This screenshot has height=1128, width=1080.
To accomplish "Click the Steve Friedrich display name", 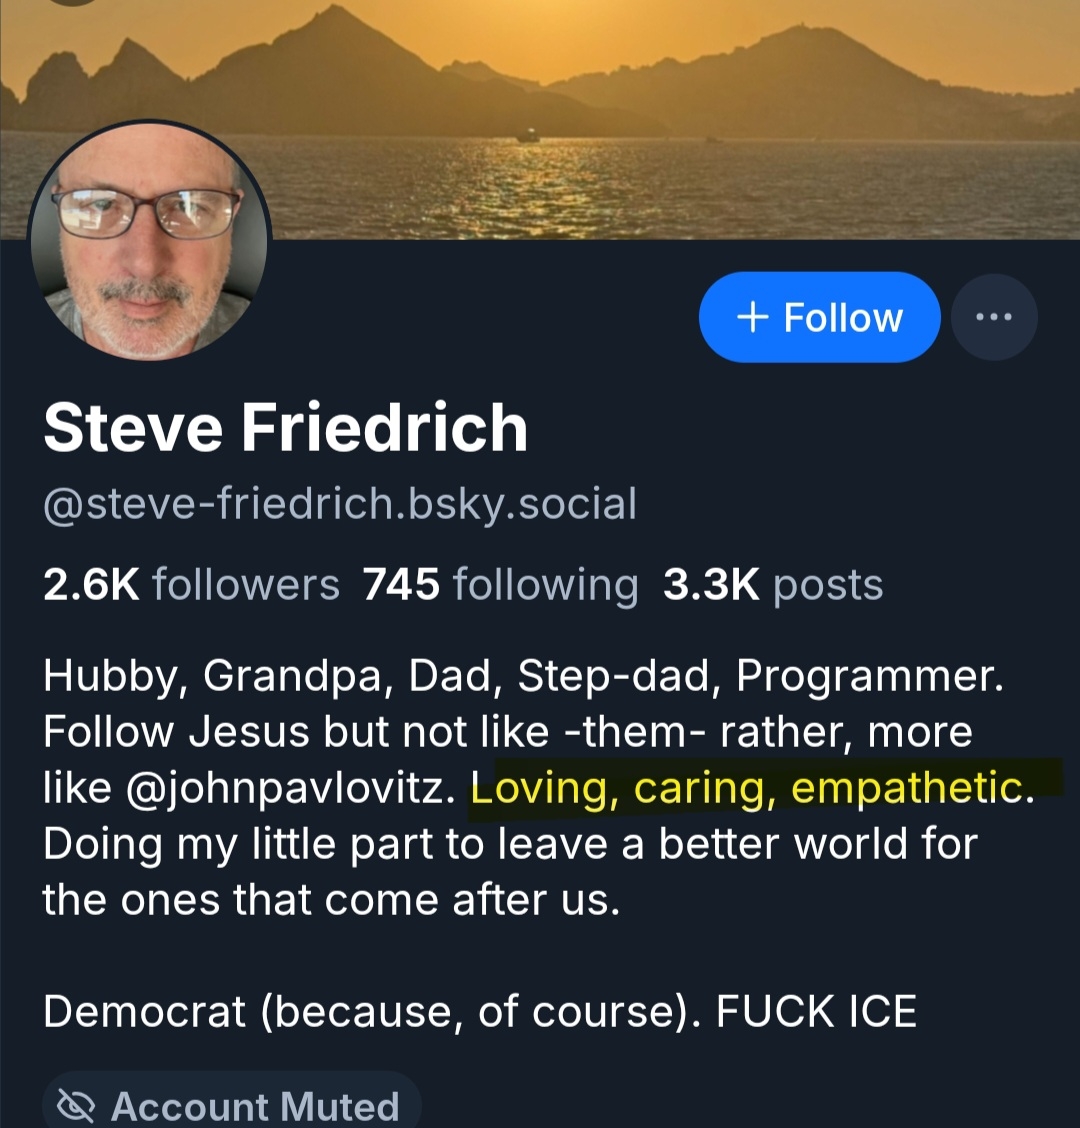I will (286, 427).
